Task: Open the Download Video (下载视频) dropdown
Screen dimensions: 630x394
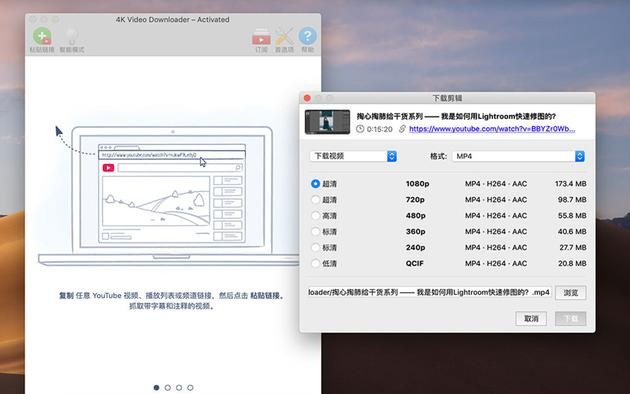Action: coord(353,156)
